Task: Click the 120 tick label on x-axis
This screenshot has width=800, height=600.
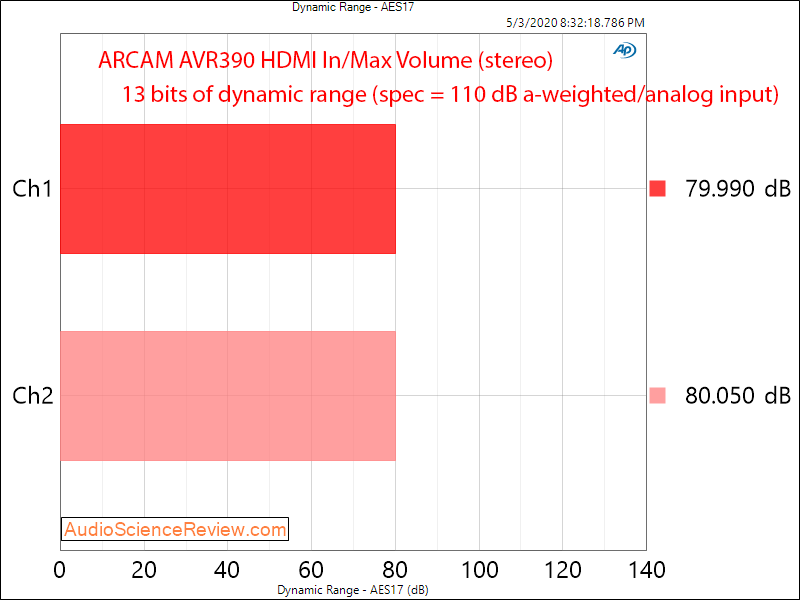Action: [x=562, y=570]
